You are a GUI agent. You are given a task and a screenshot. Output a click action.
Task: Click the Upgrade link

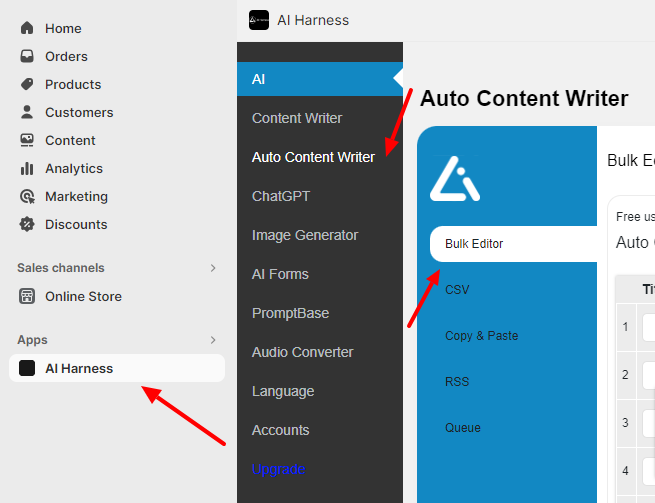click(278, 469)
